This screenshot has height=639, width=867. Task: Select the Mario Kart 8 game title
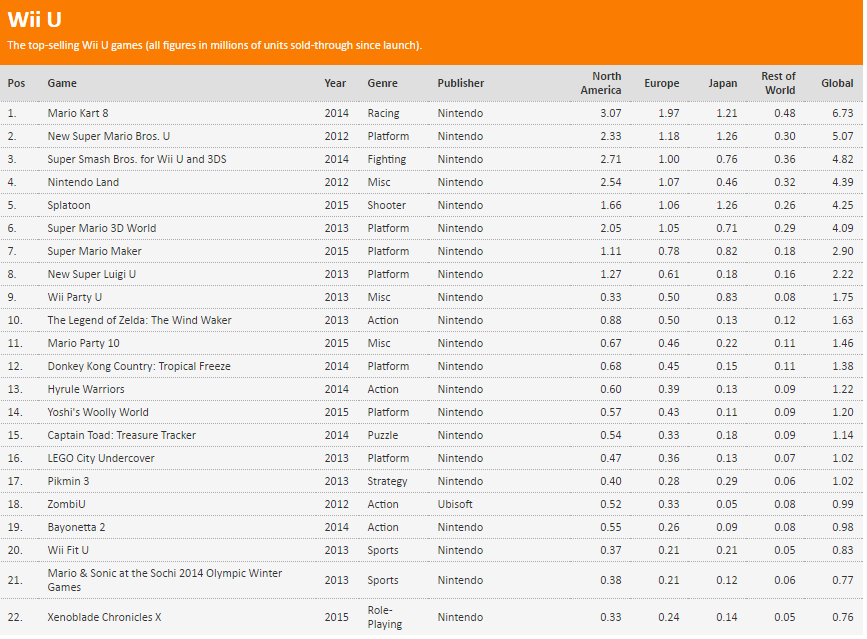tap(78, 113)
